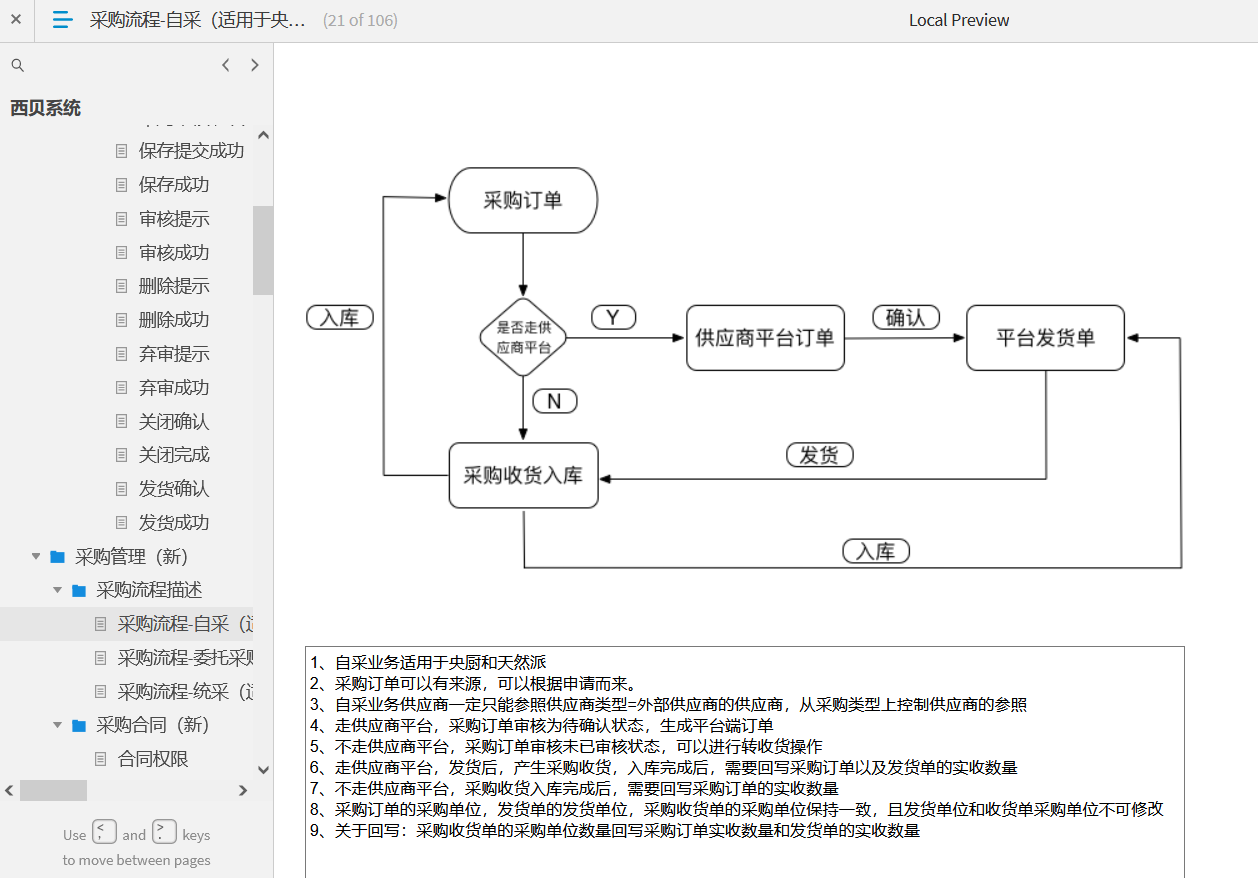Click the 平台发货单 flowchart node
Viewport: 1258px width, 878px height.
point(1045,338)
